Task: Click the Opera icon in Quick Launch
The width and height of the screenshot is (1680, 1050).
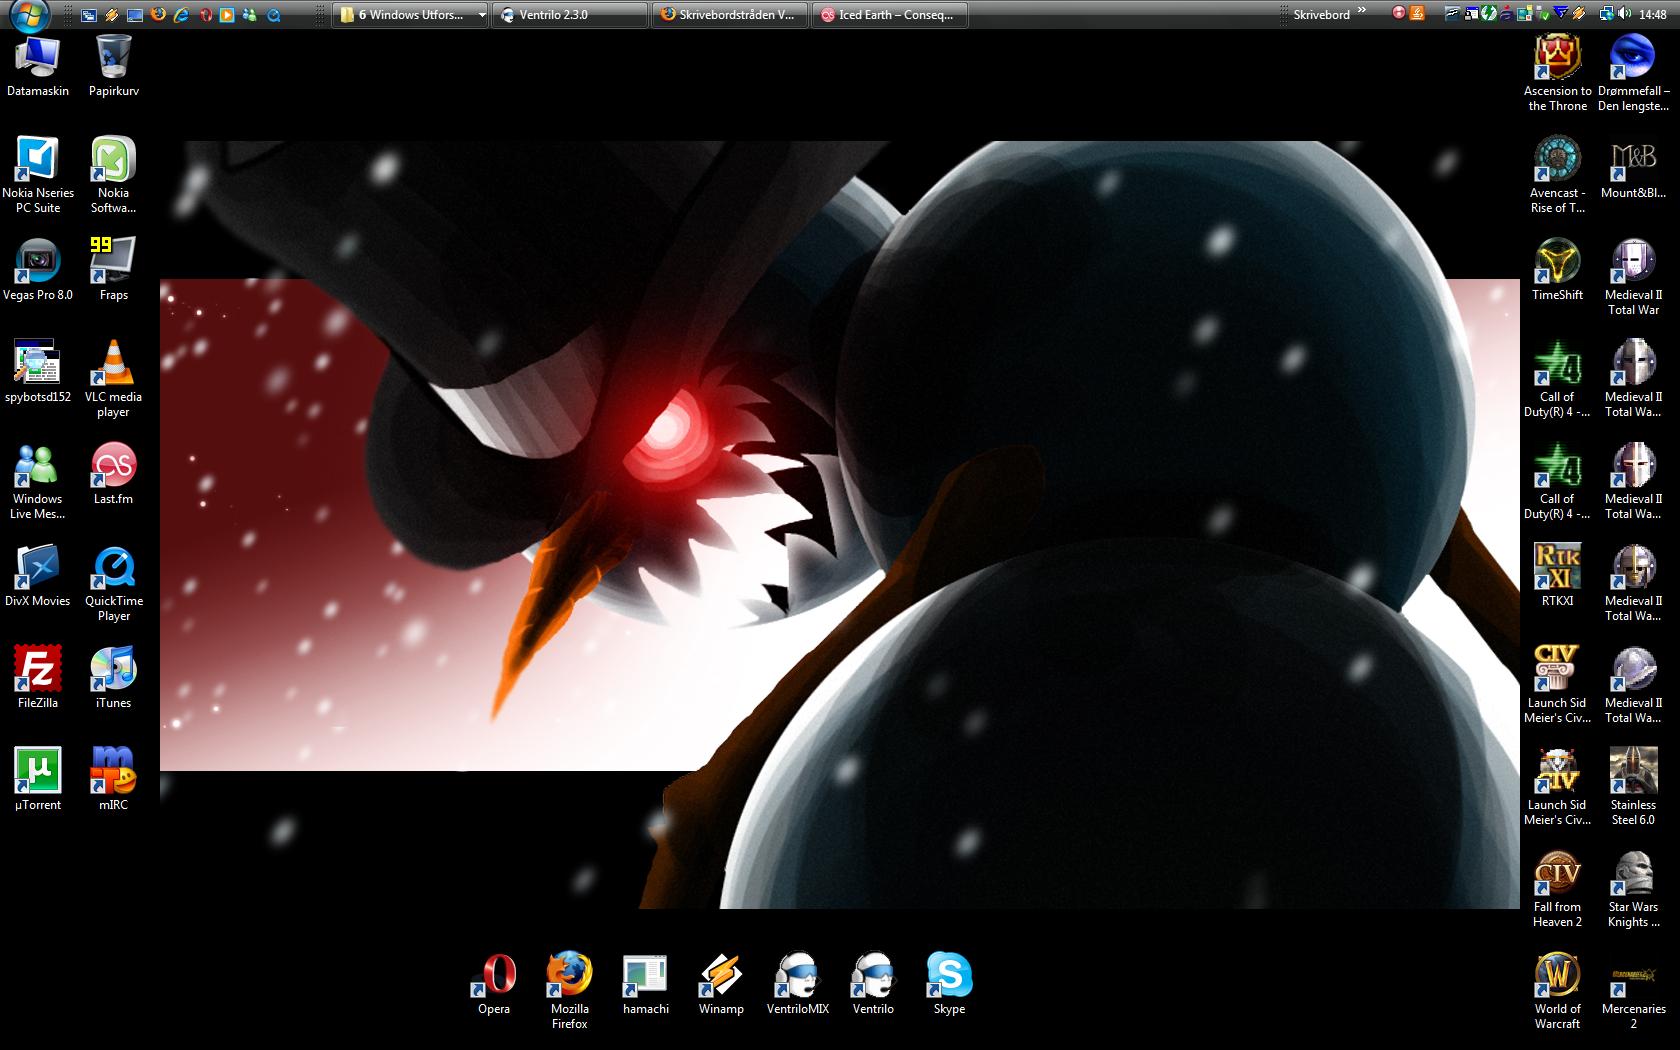Action: tap(204, 14)
